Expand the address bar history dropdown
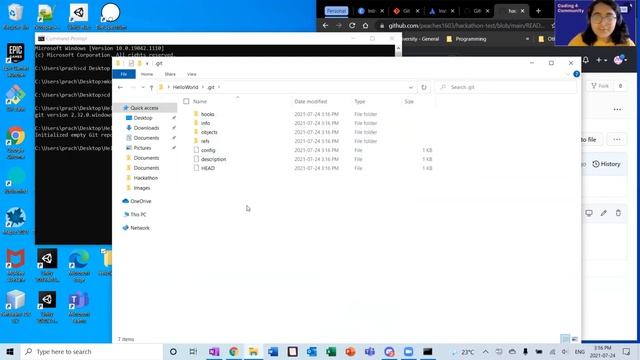640x360 pixels. (411, 87)
